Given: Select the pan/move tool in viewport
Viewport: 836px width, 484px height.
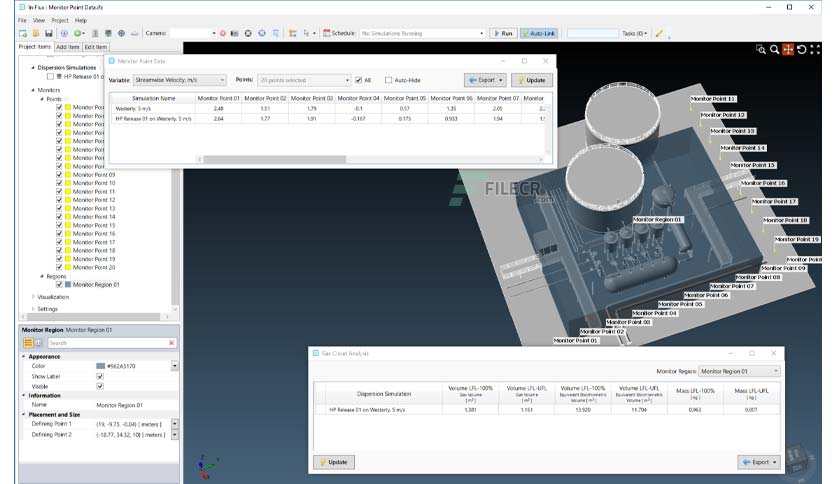Looking at the screenshot, I should pyautogui.click(x=788, y=50).
